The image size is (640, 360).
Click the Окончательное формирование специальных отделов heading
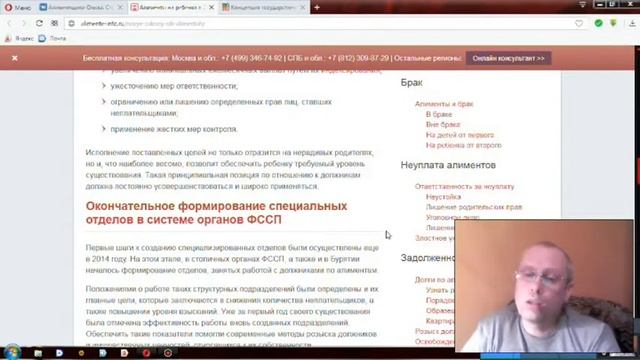pyautogui.click(x=216, y=213)
